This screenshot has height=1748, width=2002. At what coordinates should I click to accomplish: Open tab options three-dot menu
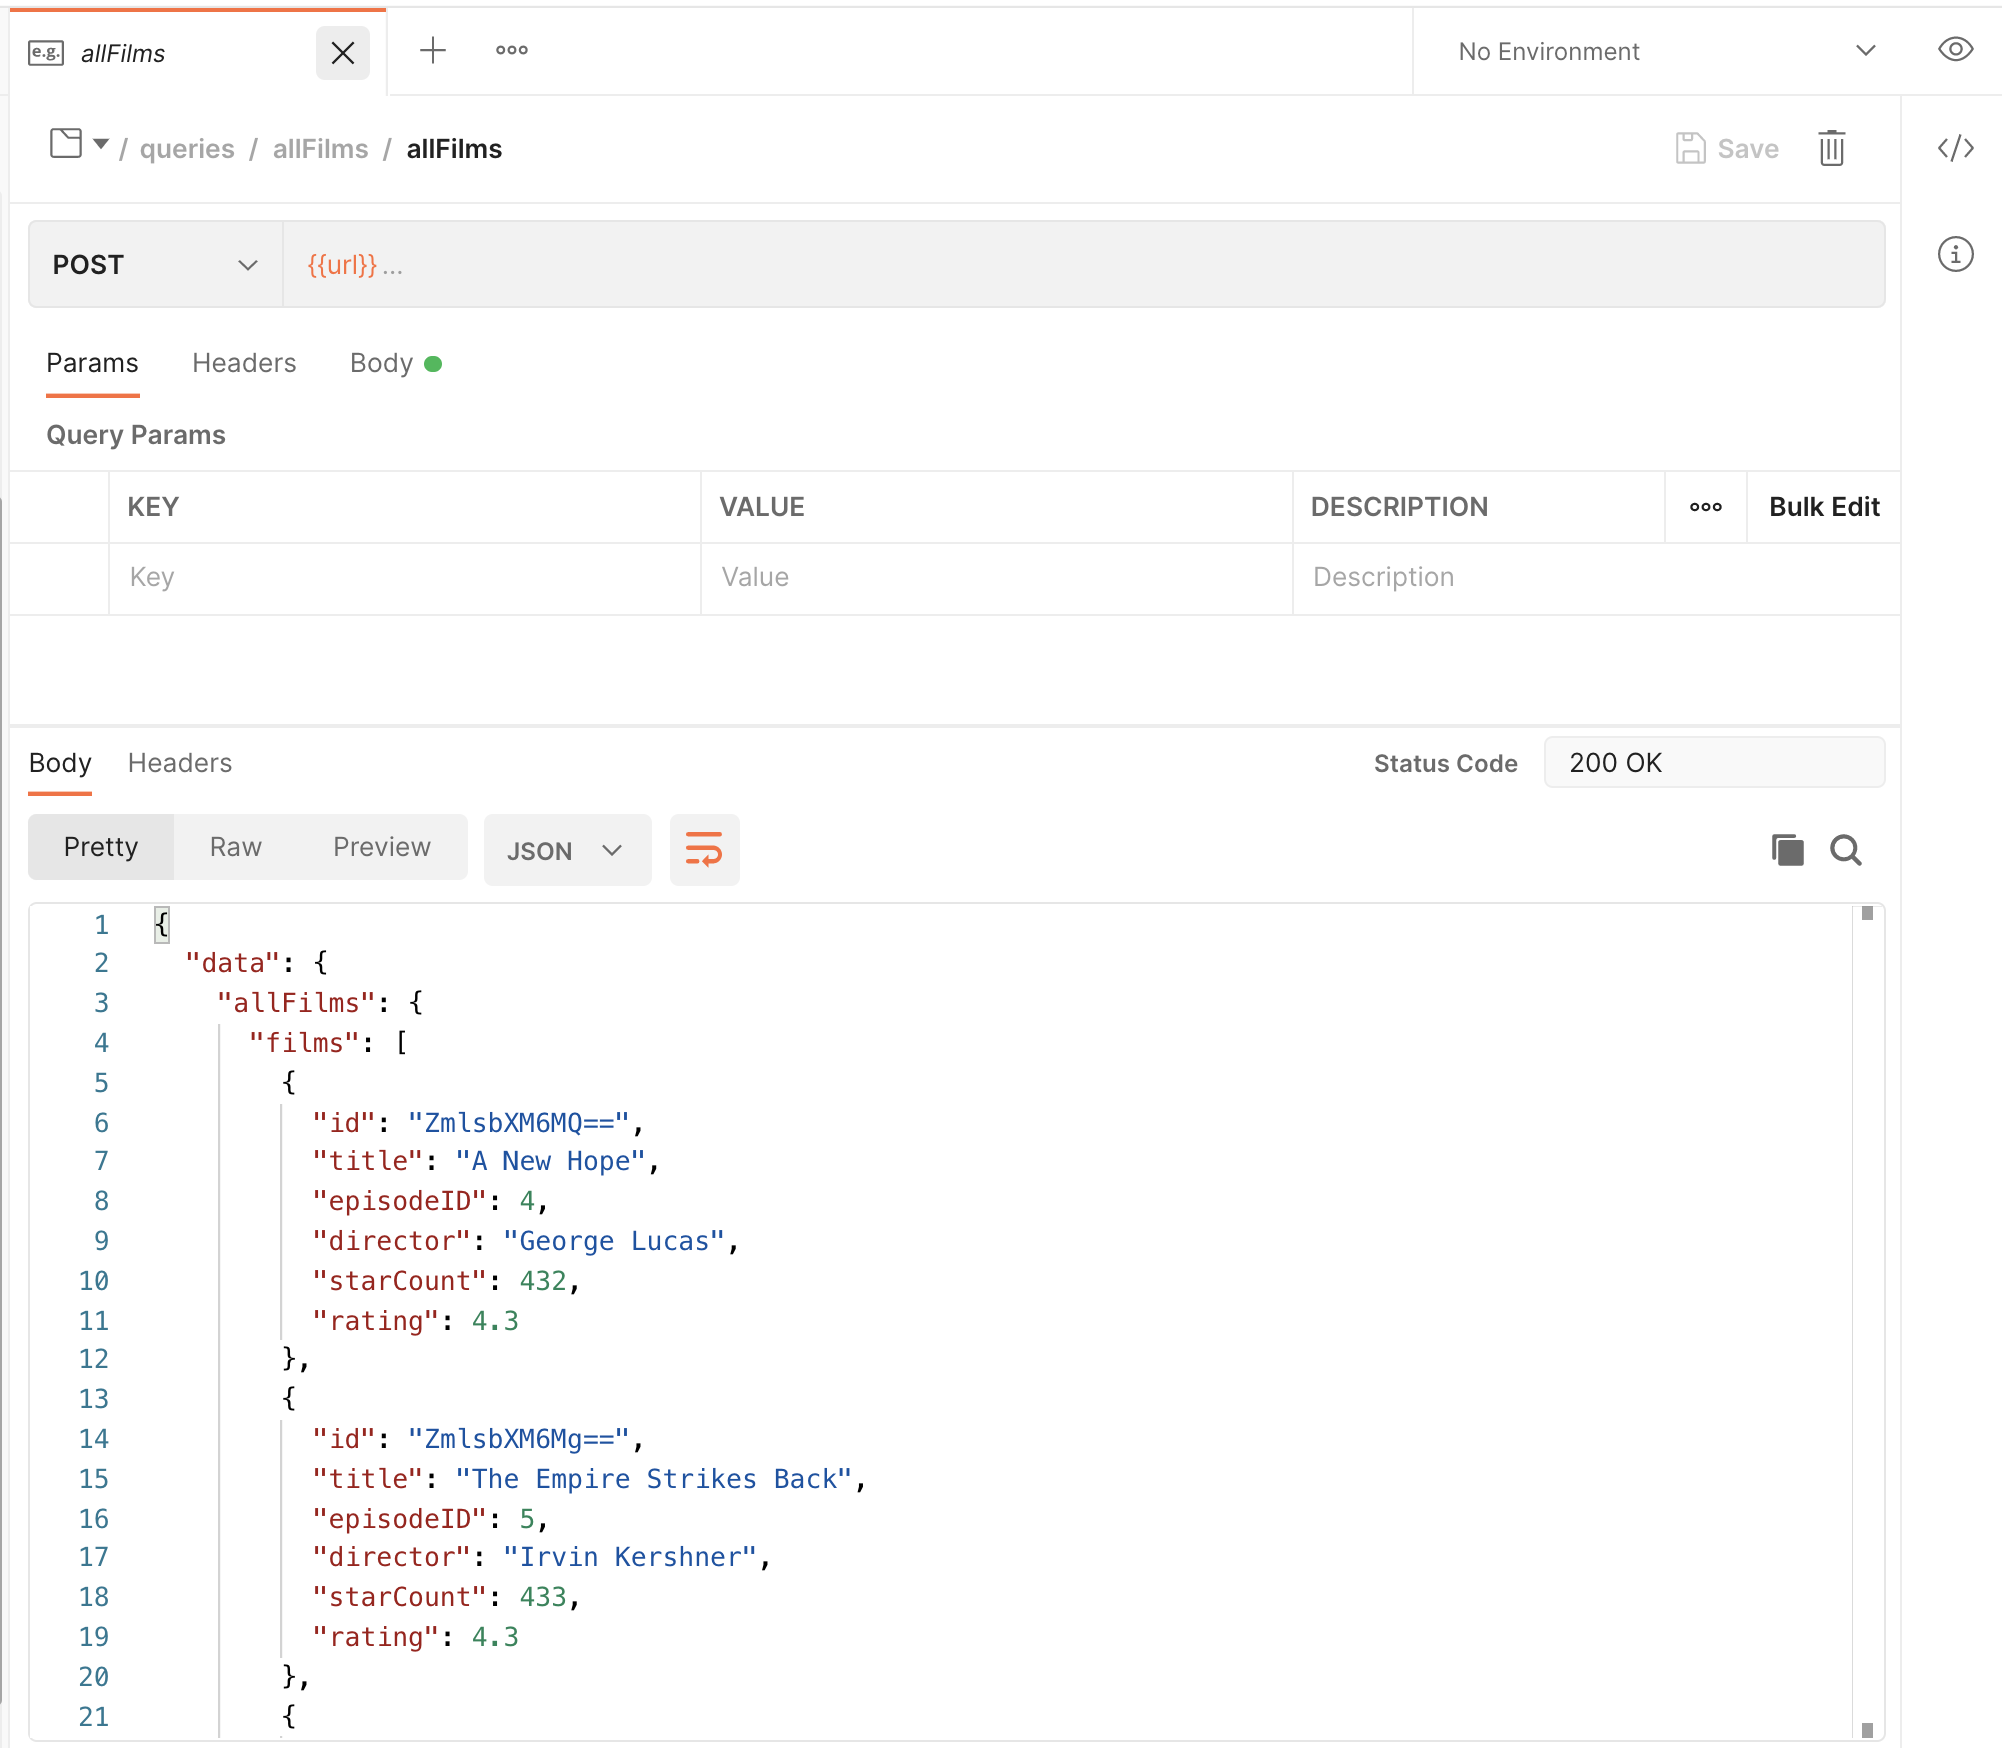click(x=511, y=51)
